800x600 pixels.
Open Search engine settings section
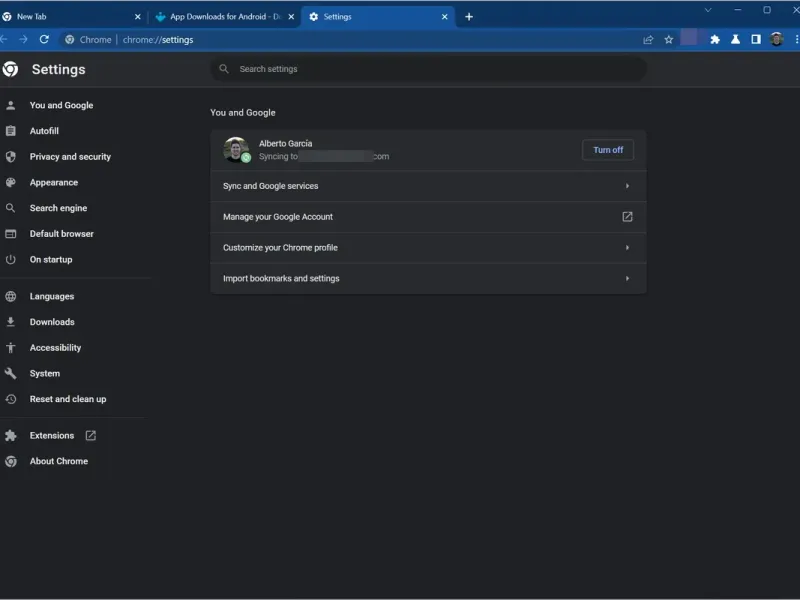[58, 208]
